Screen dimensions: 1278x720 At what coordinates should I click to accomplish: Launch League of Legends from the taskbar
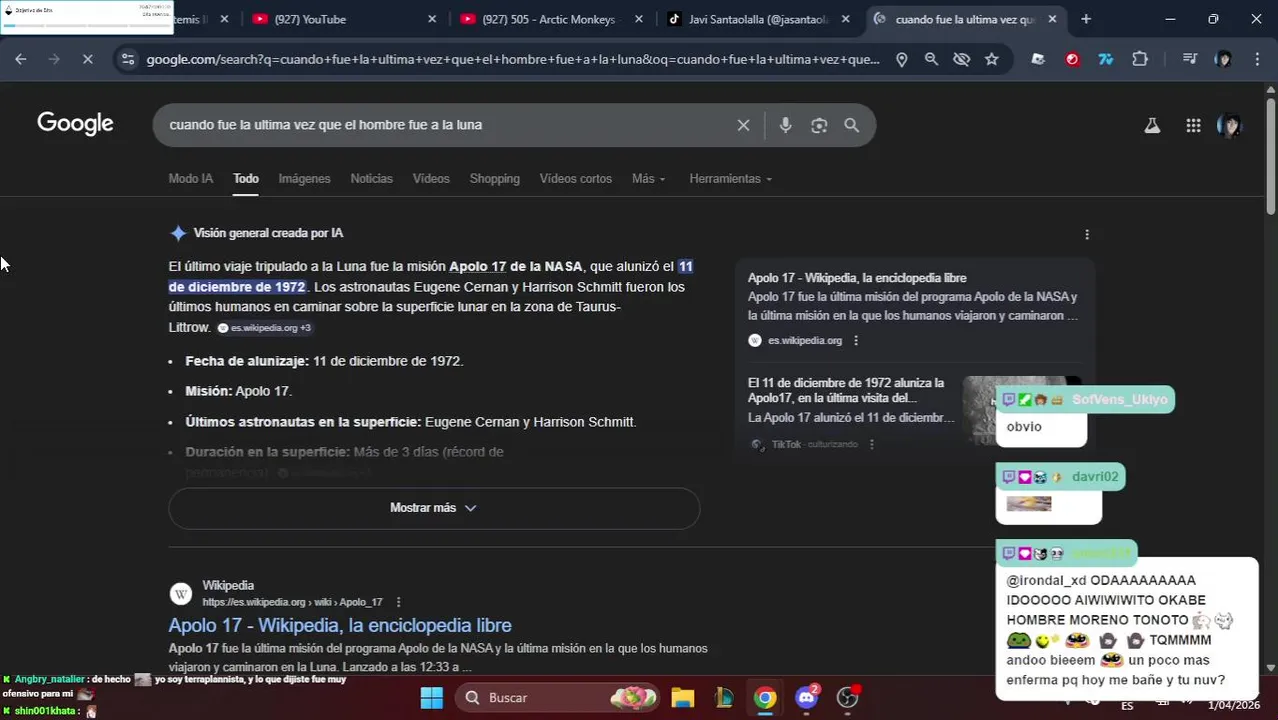pos(724,697)
